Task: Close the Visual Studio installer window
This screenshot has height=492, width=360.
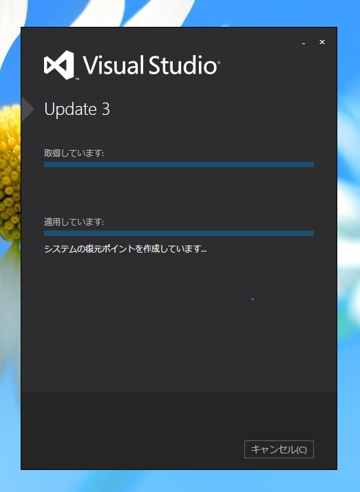Action: click(x=322, y=42)
